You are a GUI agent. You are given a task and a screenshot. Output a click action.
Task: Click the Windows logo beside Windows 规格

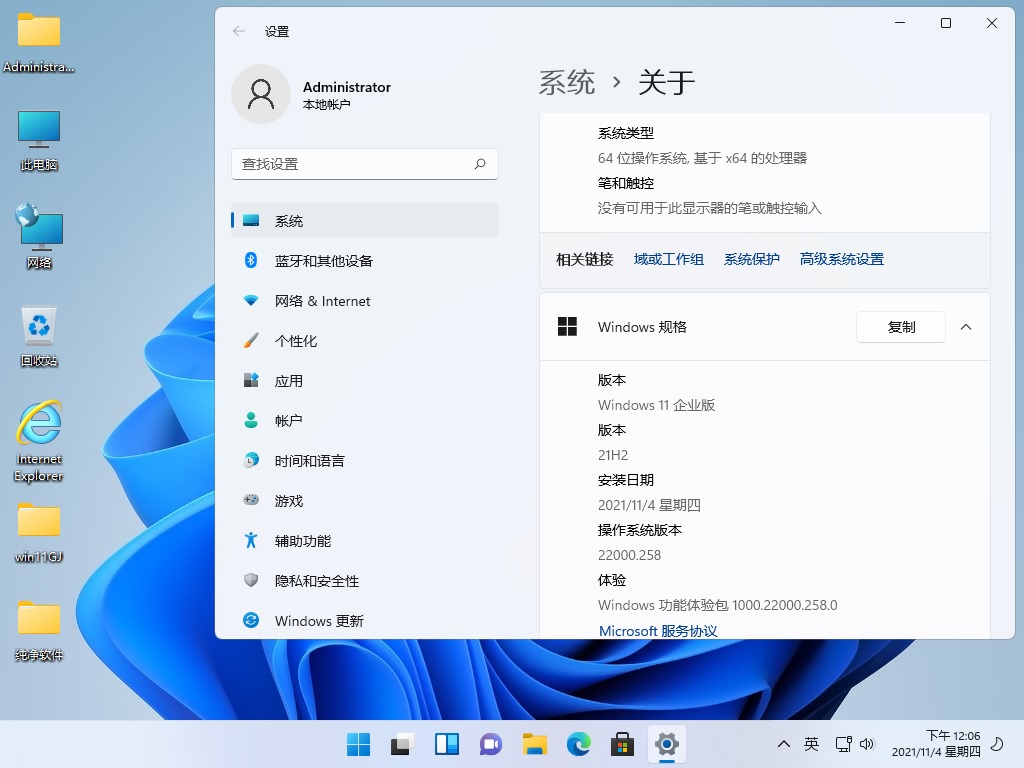coord(568,327)
